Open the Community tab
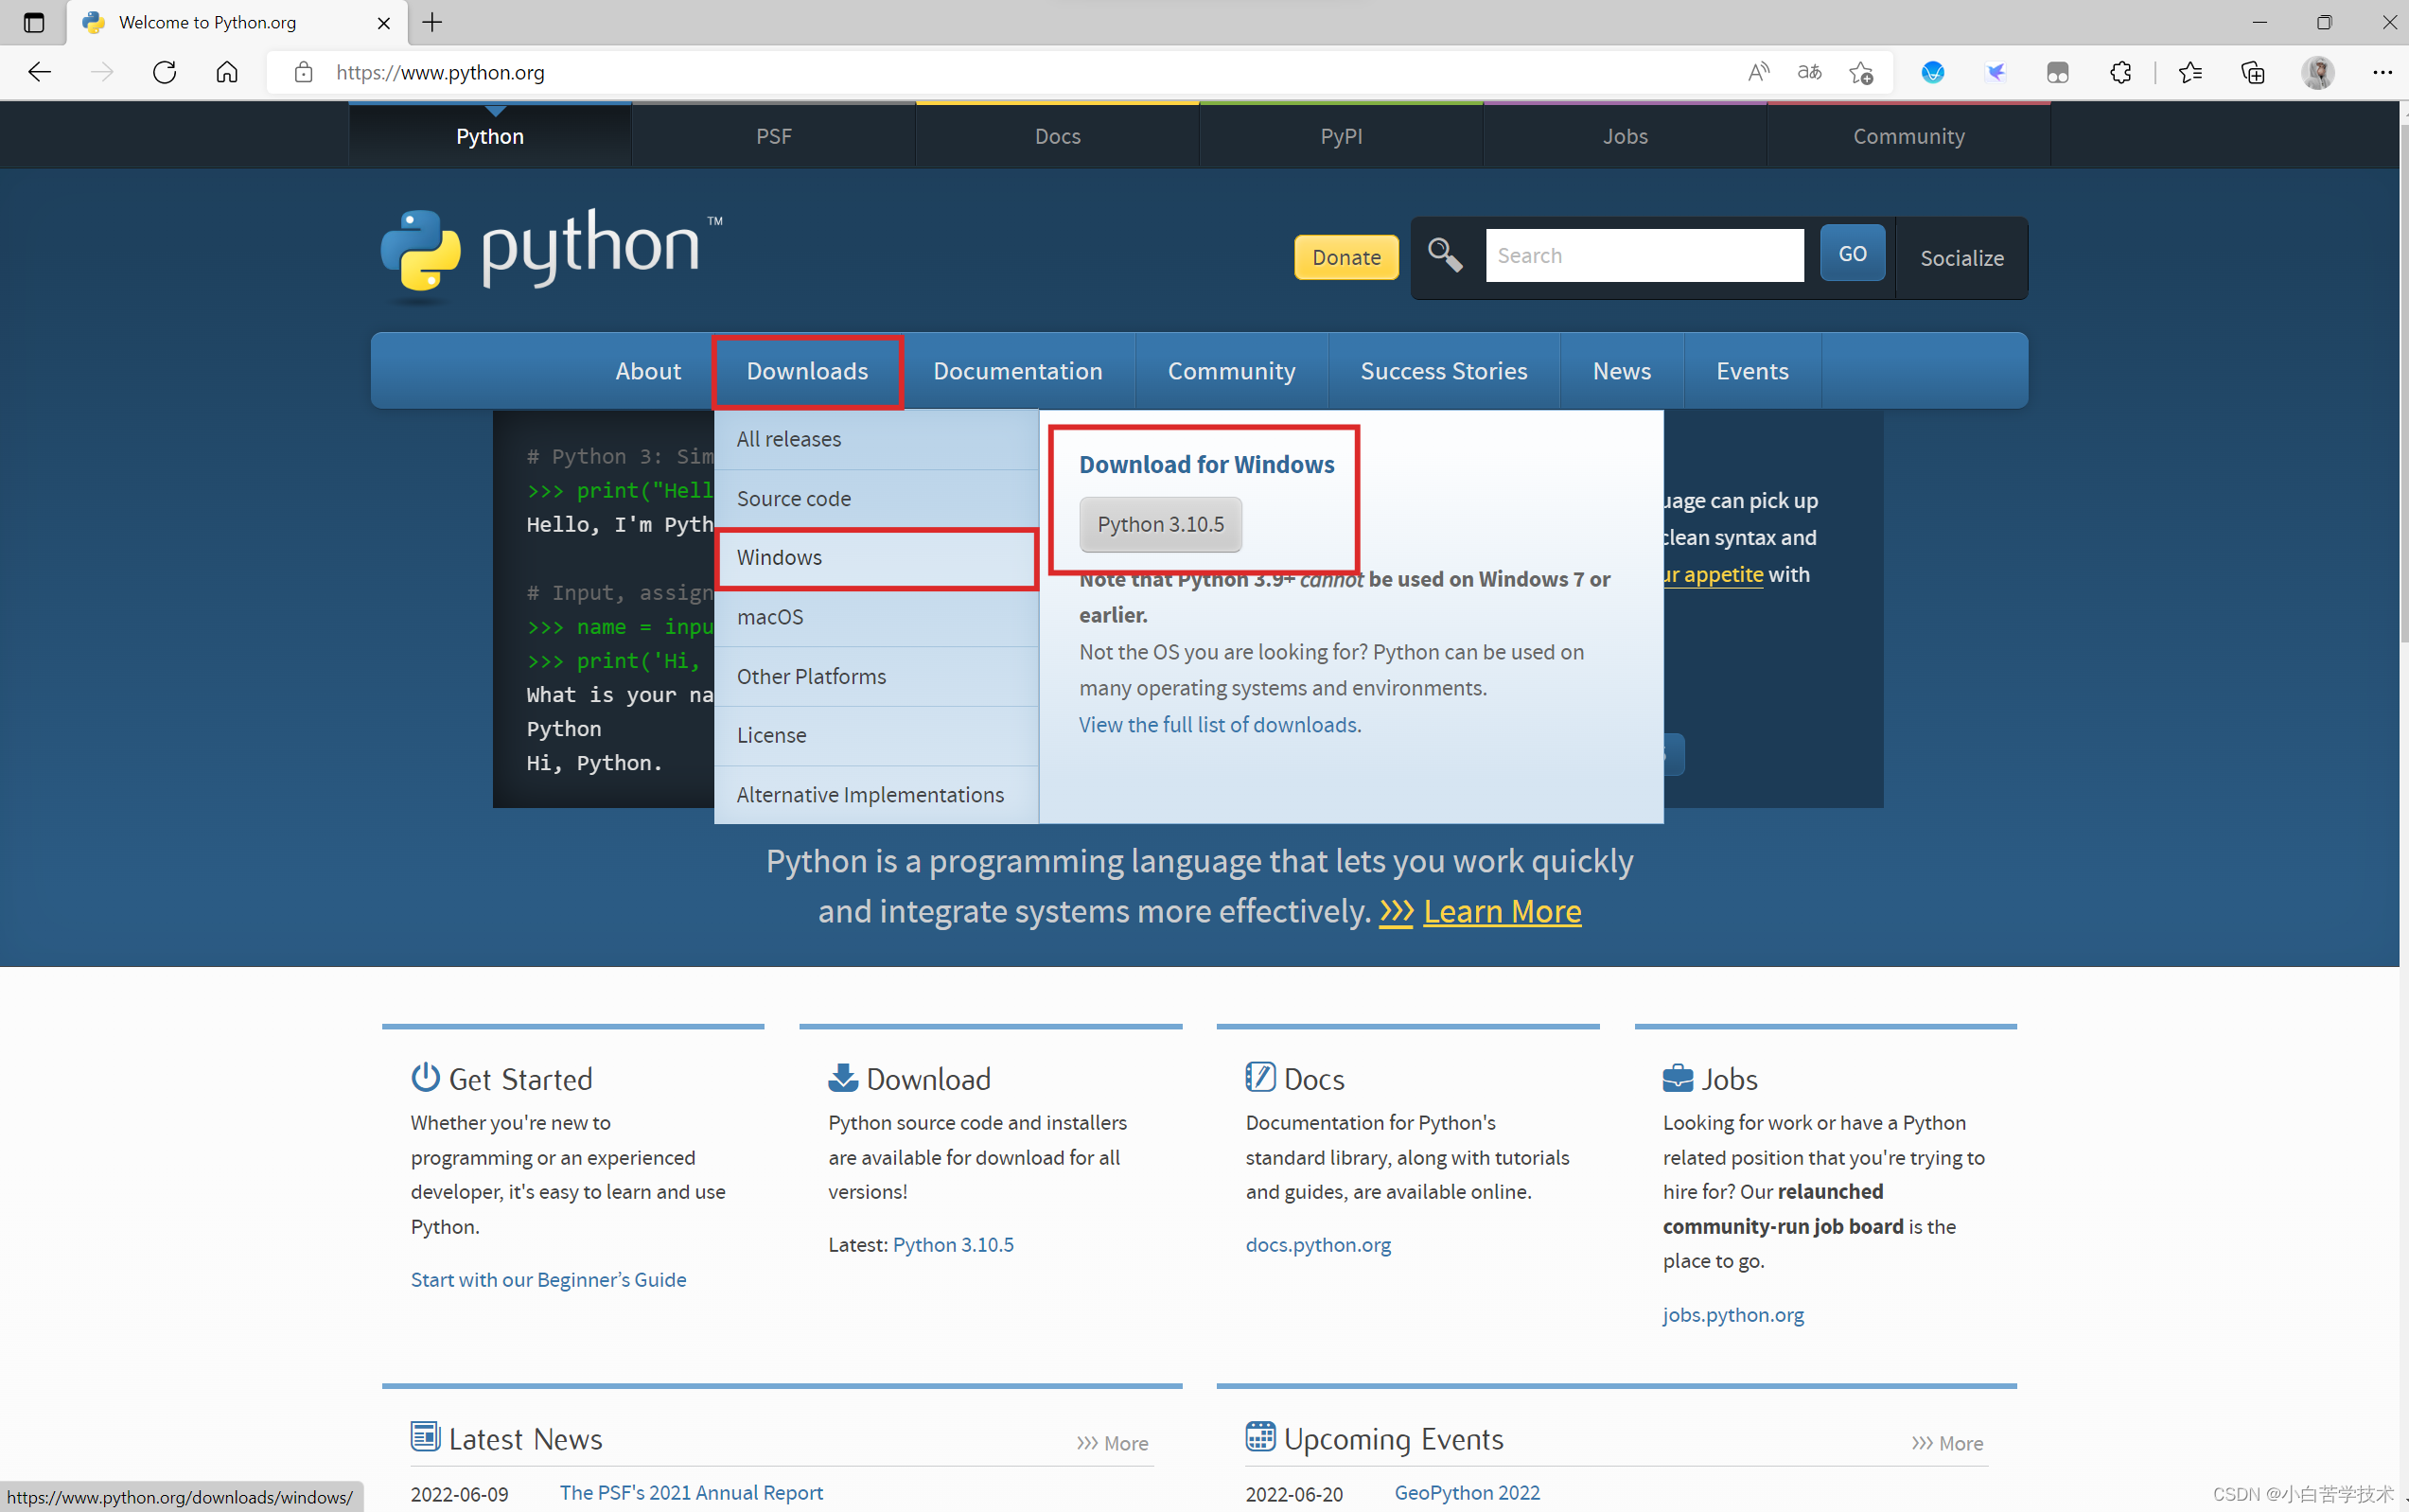 click(1232, 371)
